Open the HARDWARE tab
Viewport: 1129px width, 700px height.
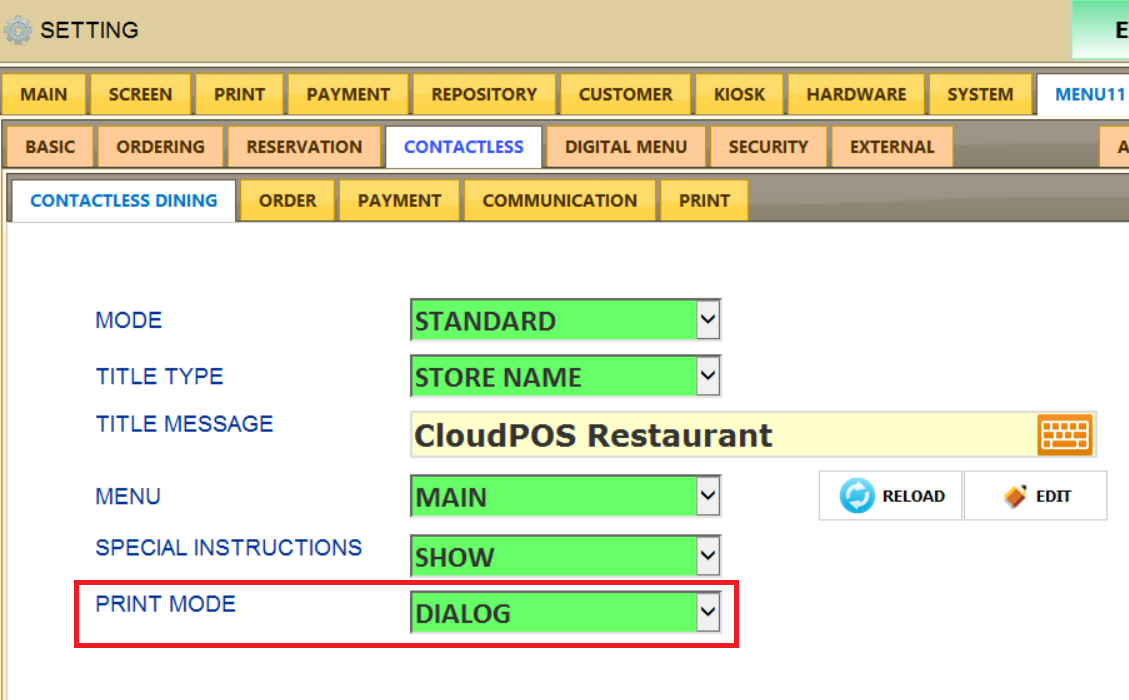coord(856,94)
